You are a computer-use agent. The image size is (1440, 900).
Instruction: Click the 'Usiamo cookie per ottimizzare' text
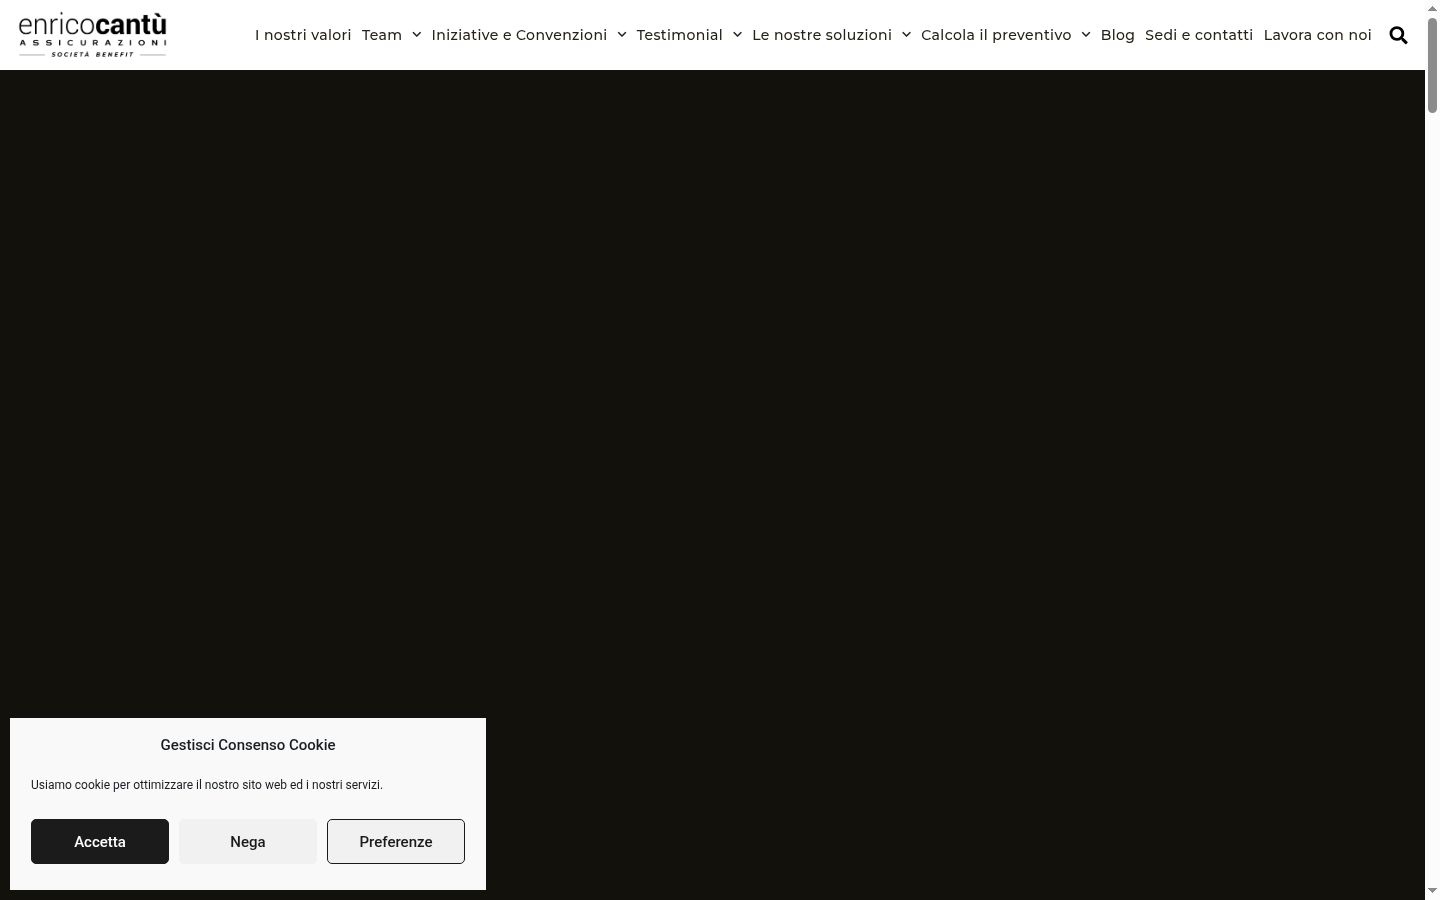click(207, 785)
